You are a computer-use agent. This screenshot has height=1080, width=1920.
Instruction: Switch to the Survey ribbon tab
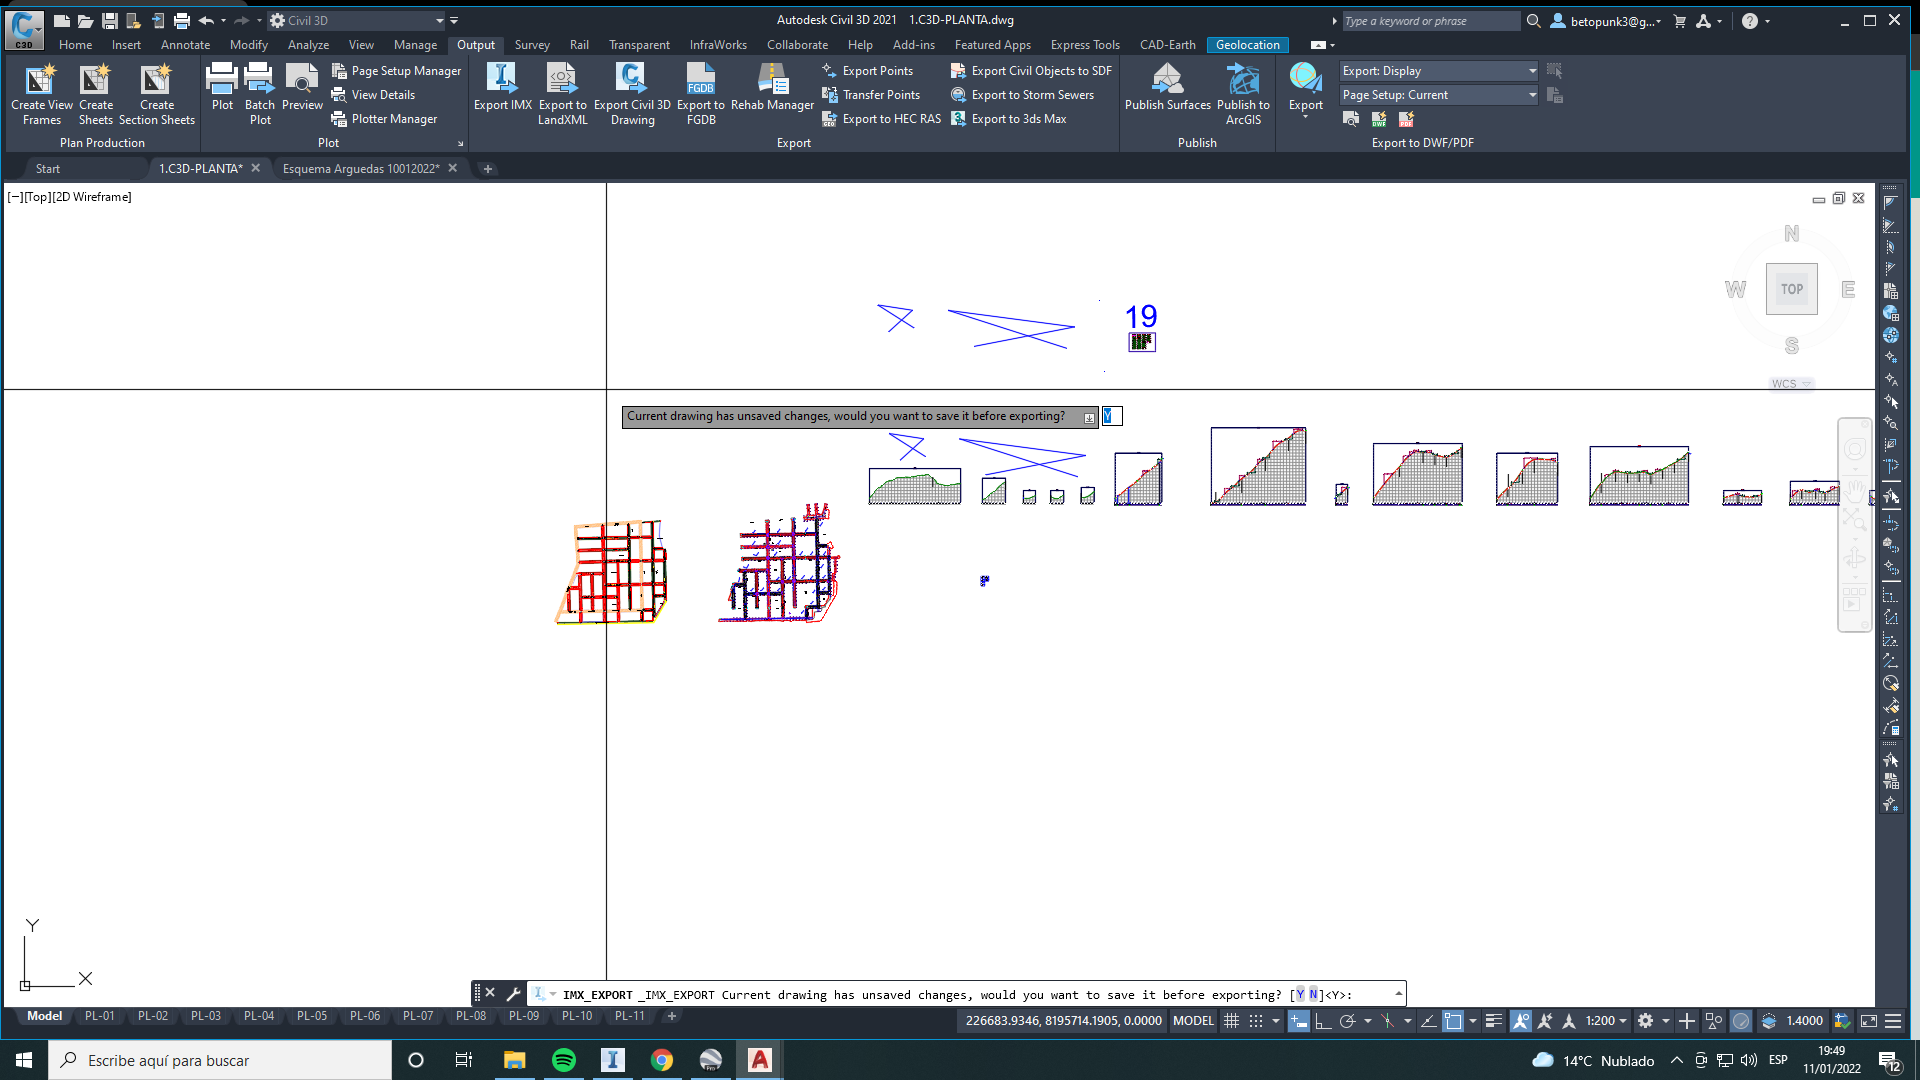[x=532, y=45]
